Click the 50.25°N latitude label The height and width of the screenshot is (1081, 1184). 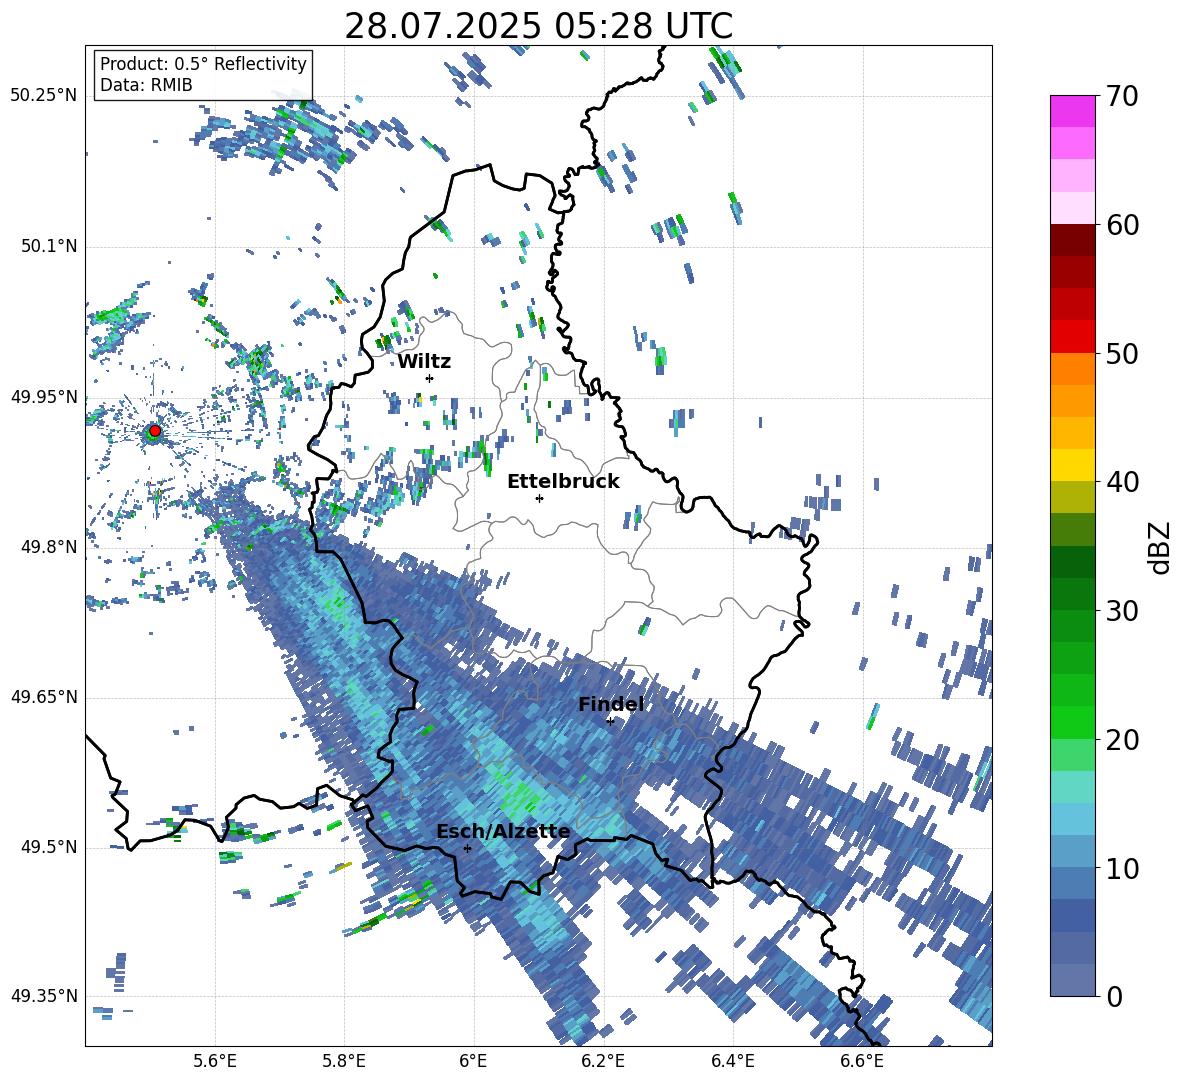(44, 96)
